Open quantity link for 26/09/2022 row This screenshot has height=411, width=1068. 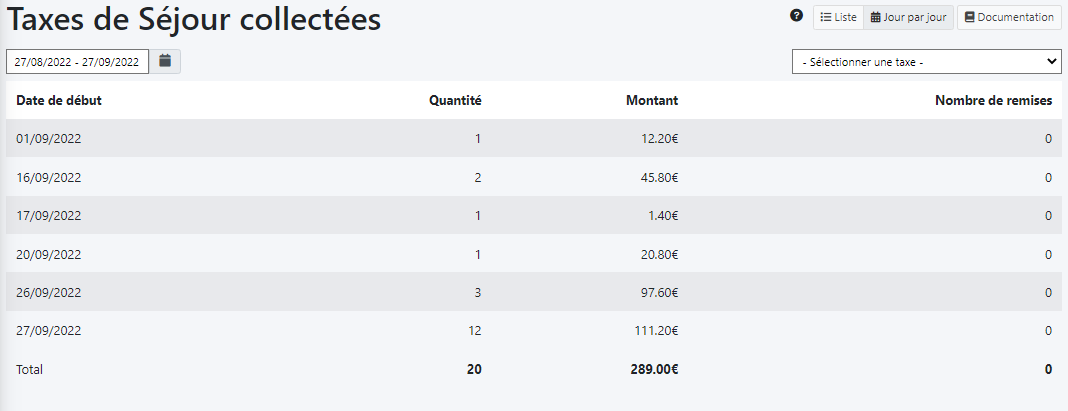click(478, 292)
